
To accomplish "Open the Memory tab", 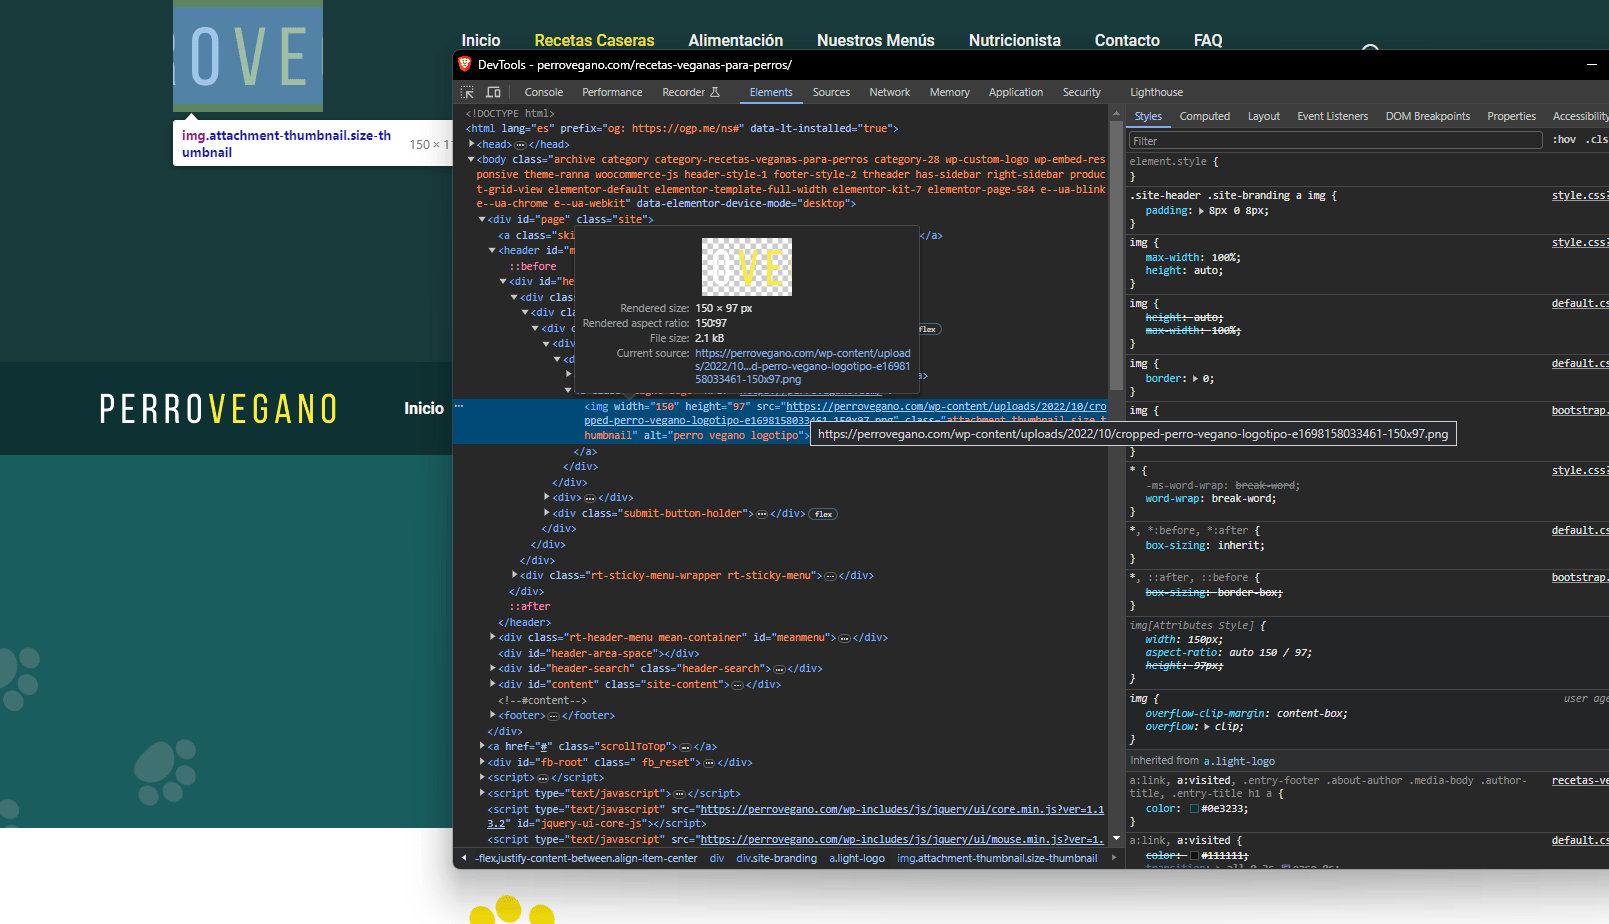I will pos(949,92).
